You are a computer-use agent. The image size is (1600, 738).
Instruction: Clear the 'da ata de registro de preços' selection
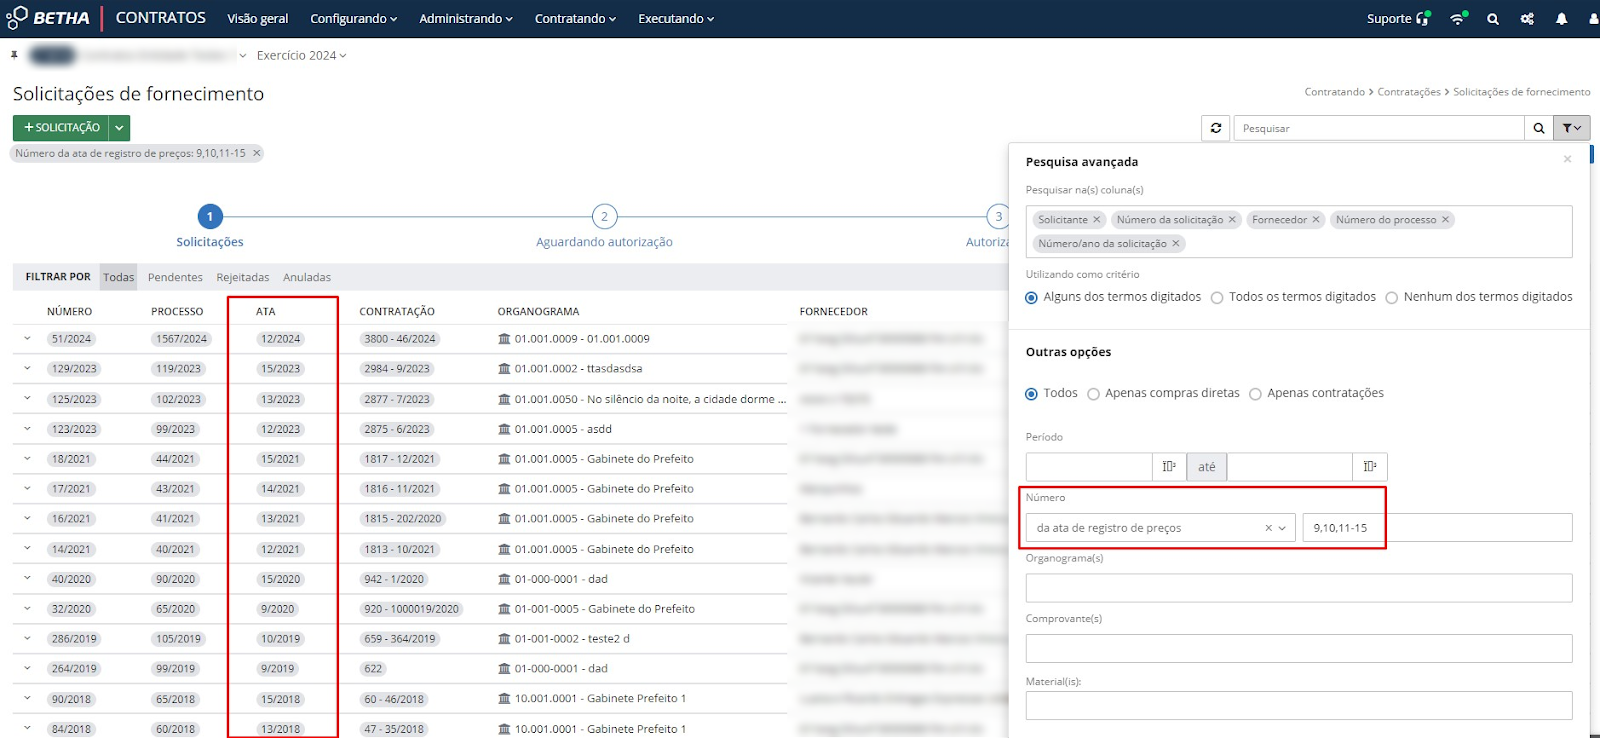tap(1268, 528)
